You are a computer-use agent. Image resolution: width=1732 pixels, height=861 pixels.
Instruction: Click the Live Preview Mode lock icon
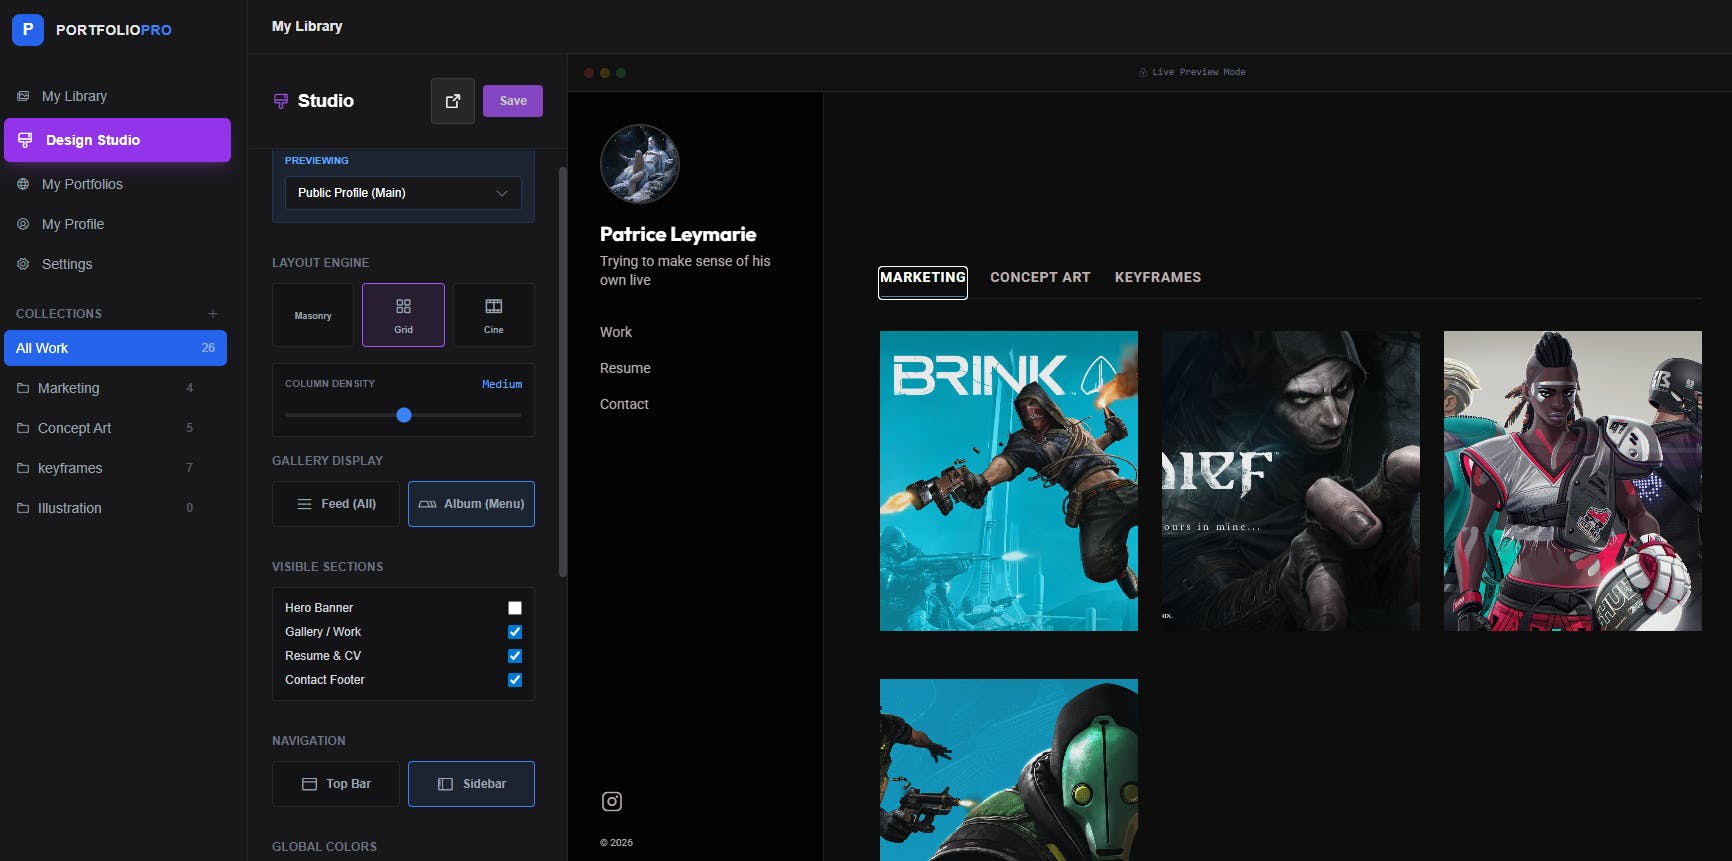coord(1143,72)
